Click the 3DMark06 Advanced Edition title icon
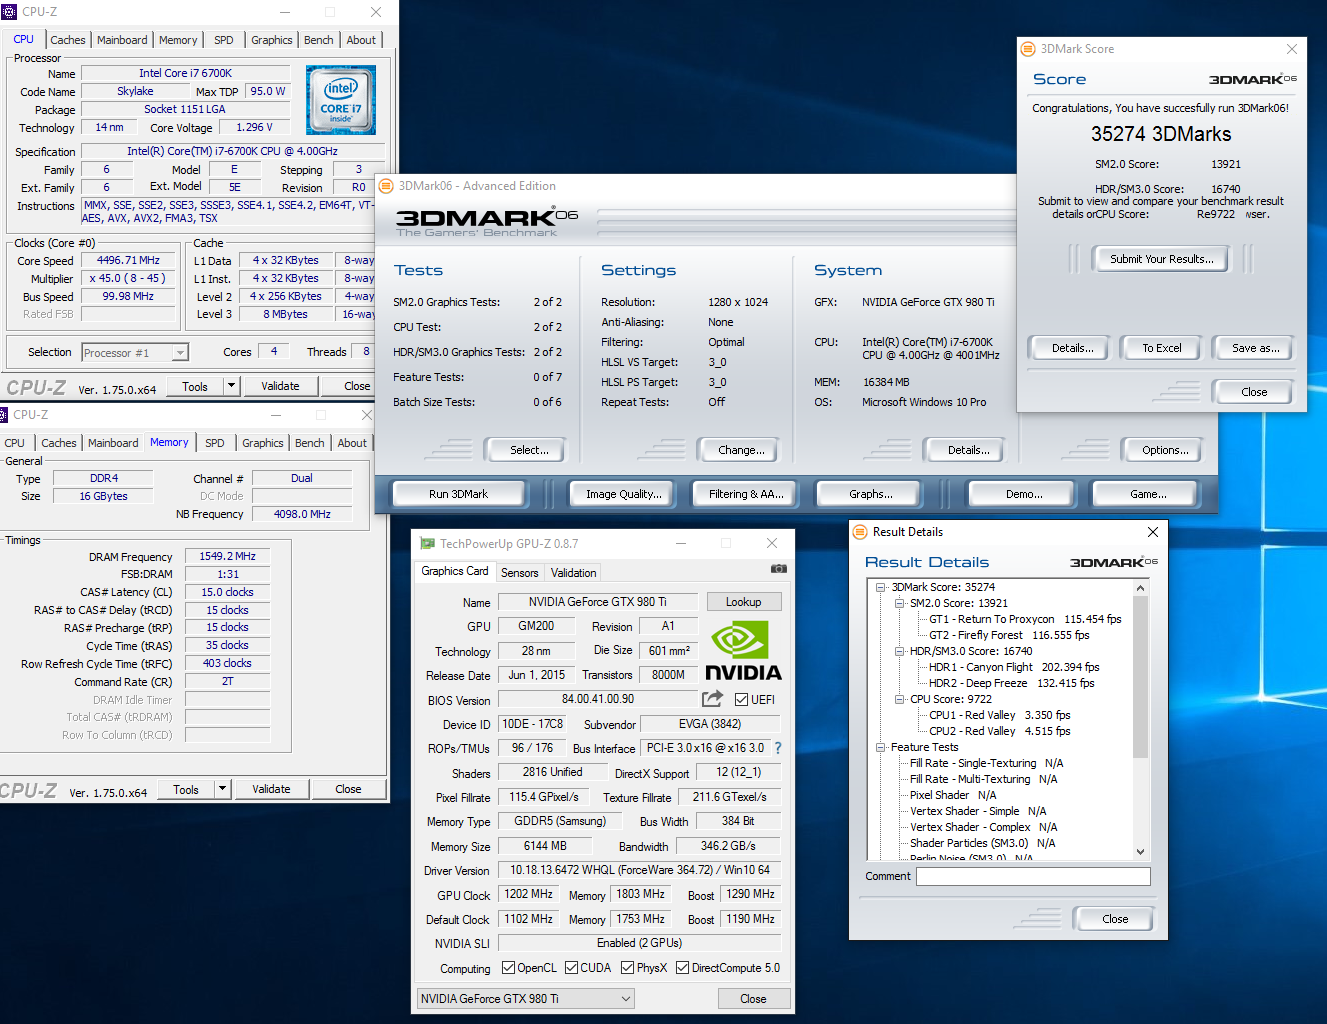The height and width of the screenshot is (1024, 1327). click(x=386, y=186)
